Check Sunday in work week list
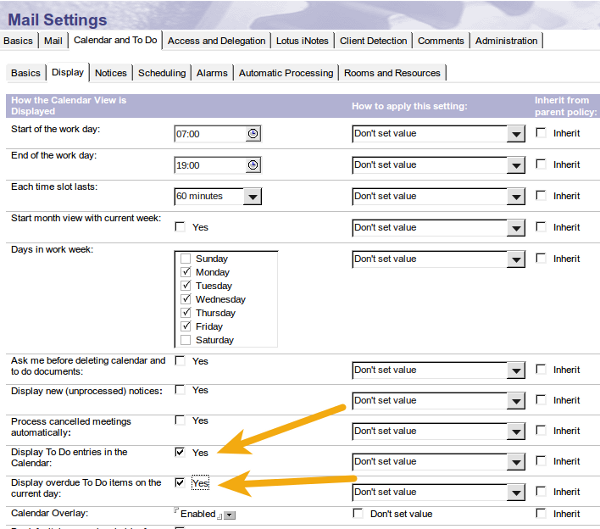The width and height of the screenshot is (600, 529). click(x=186, y=258)
